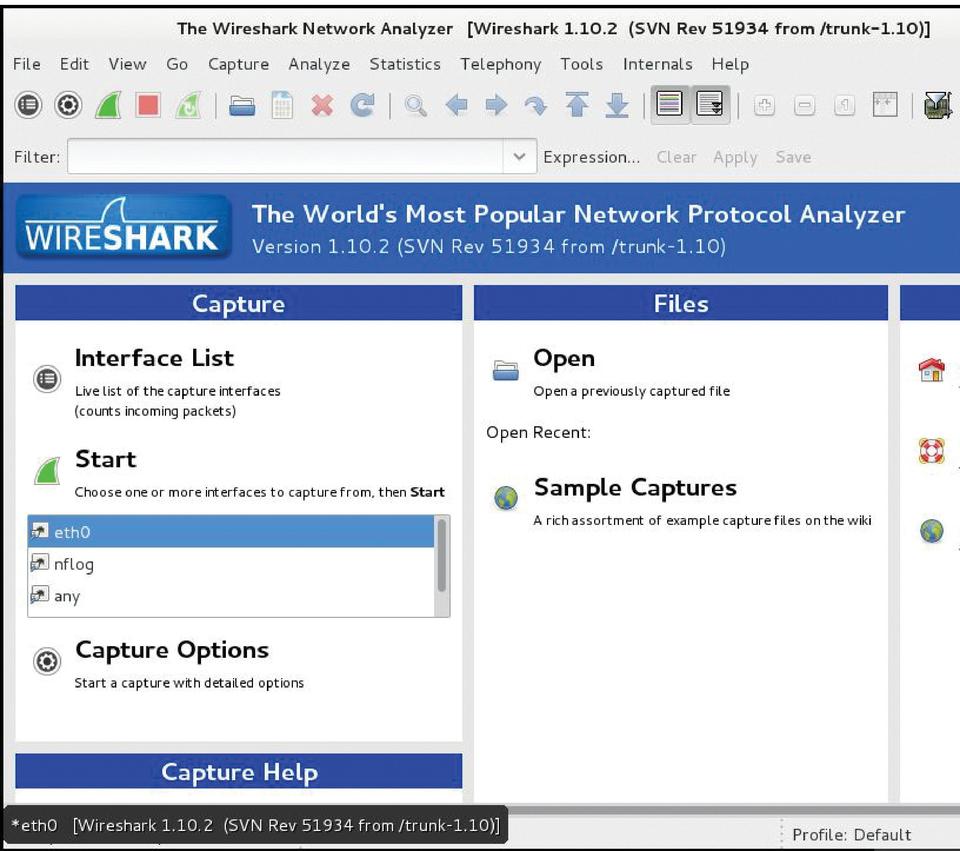
Task: Open a capture file via the toolbar folder icon
Action: [x=242, y=105]
